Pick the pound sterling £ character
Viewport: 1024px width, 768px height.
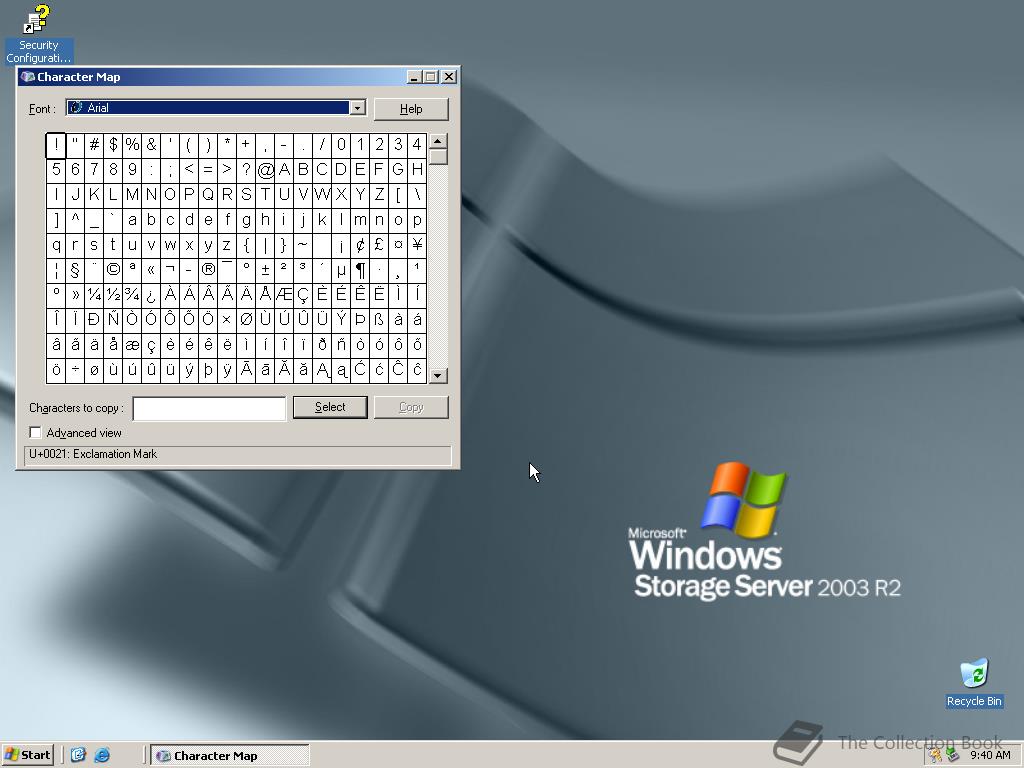click(x=379, y=245)
